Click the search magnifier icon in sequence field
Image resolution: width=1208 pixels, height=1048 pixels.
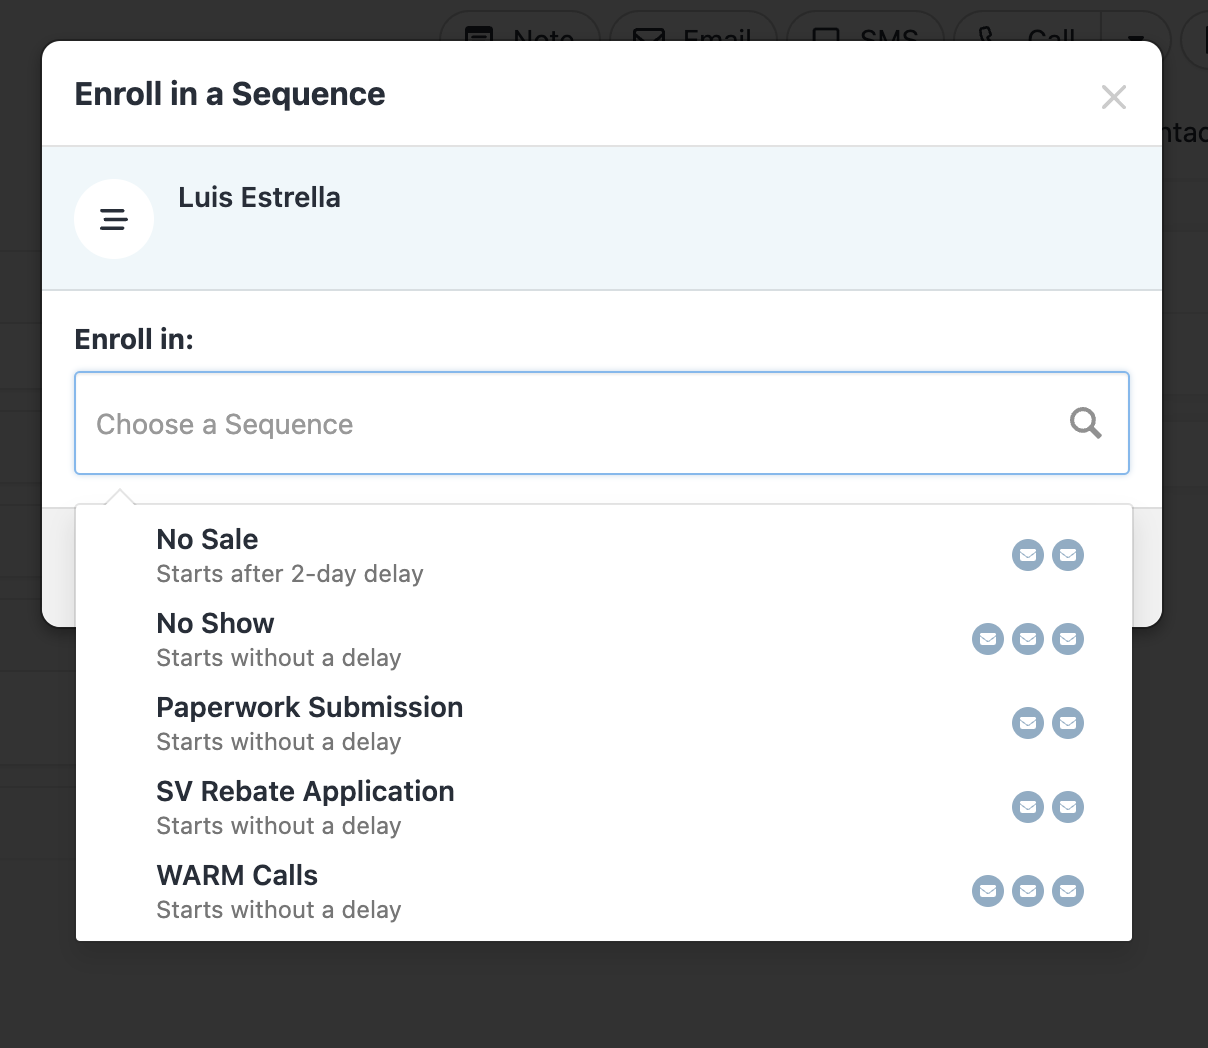1085,423
